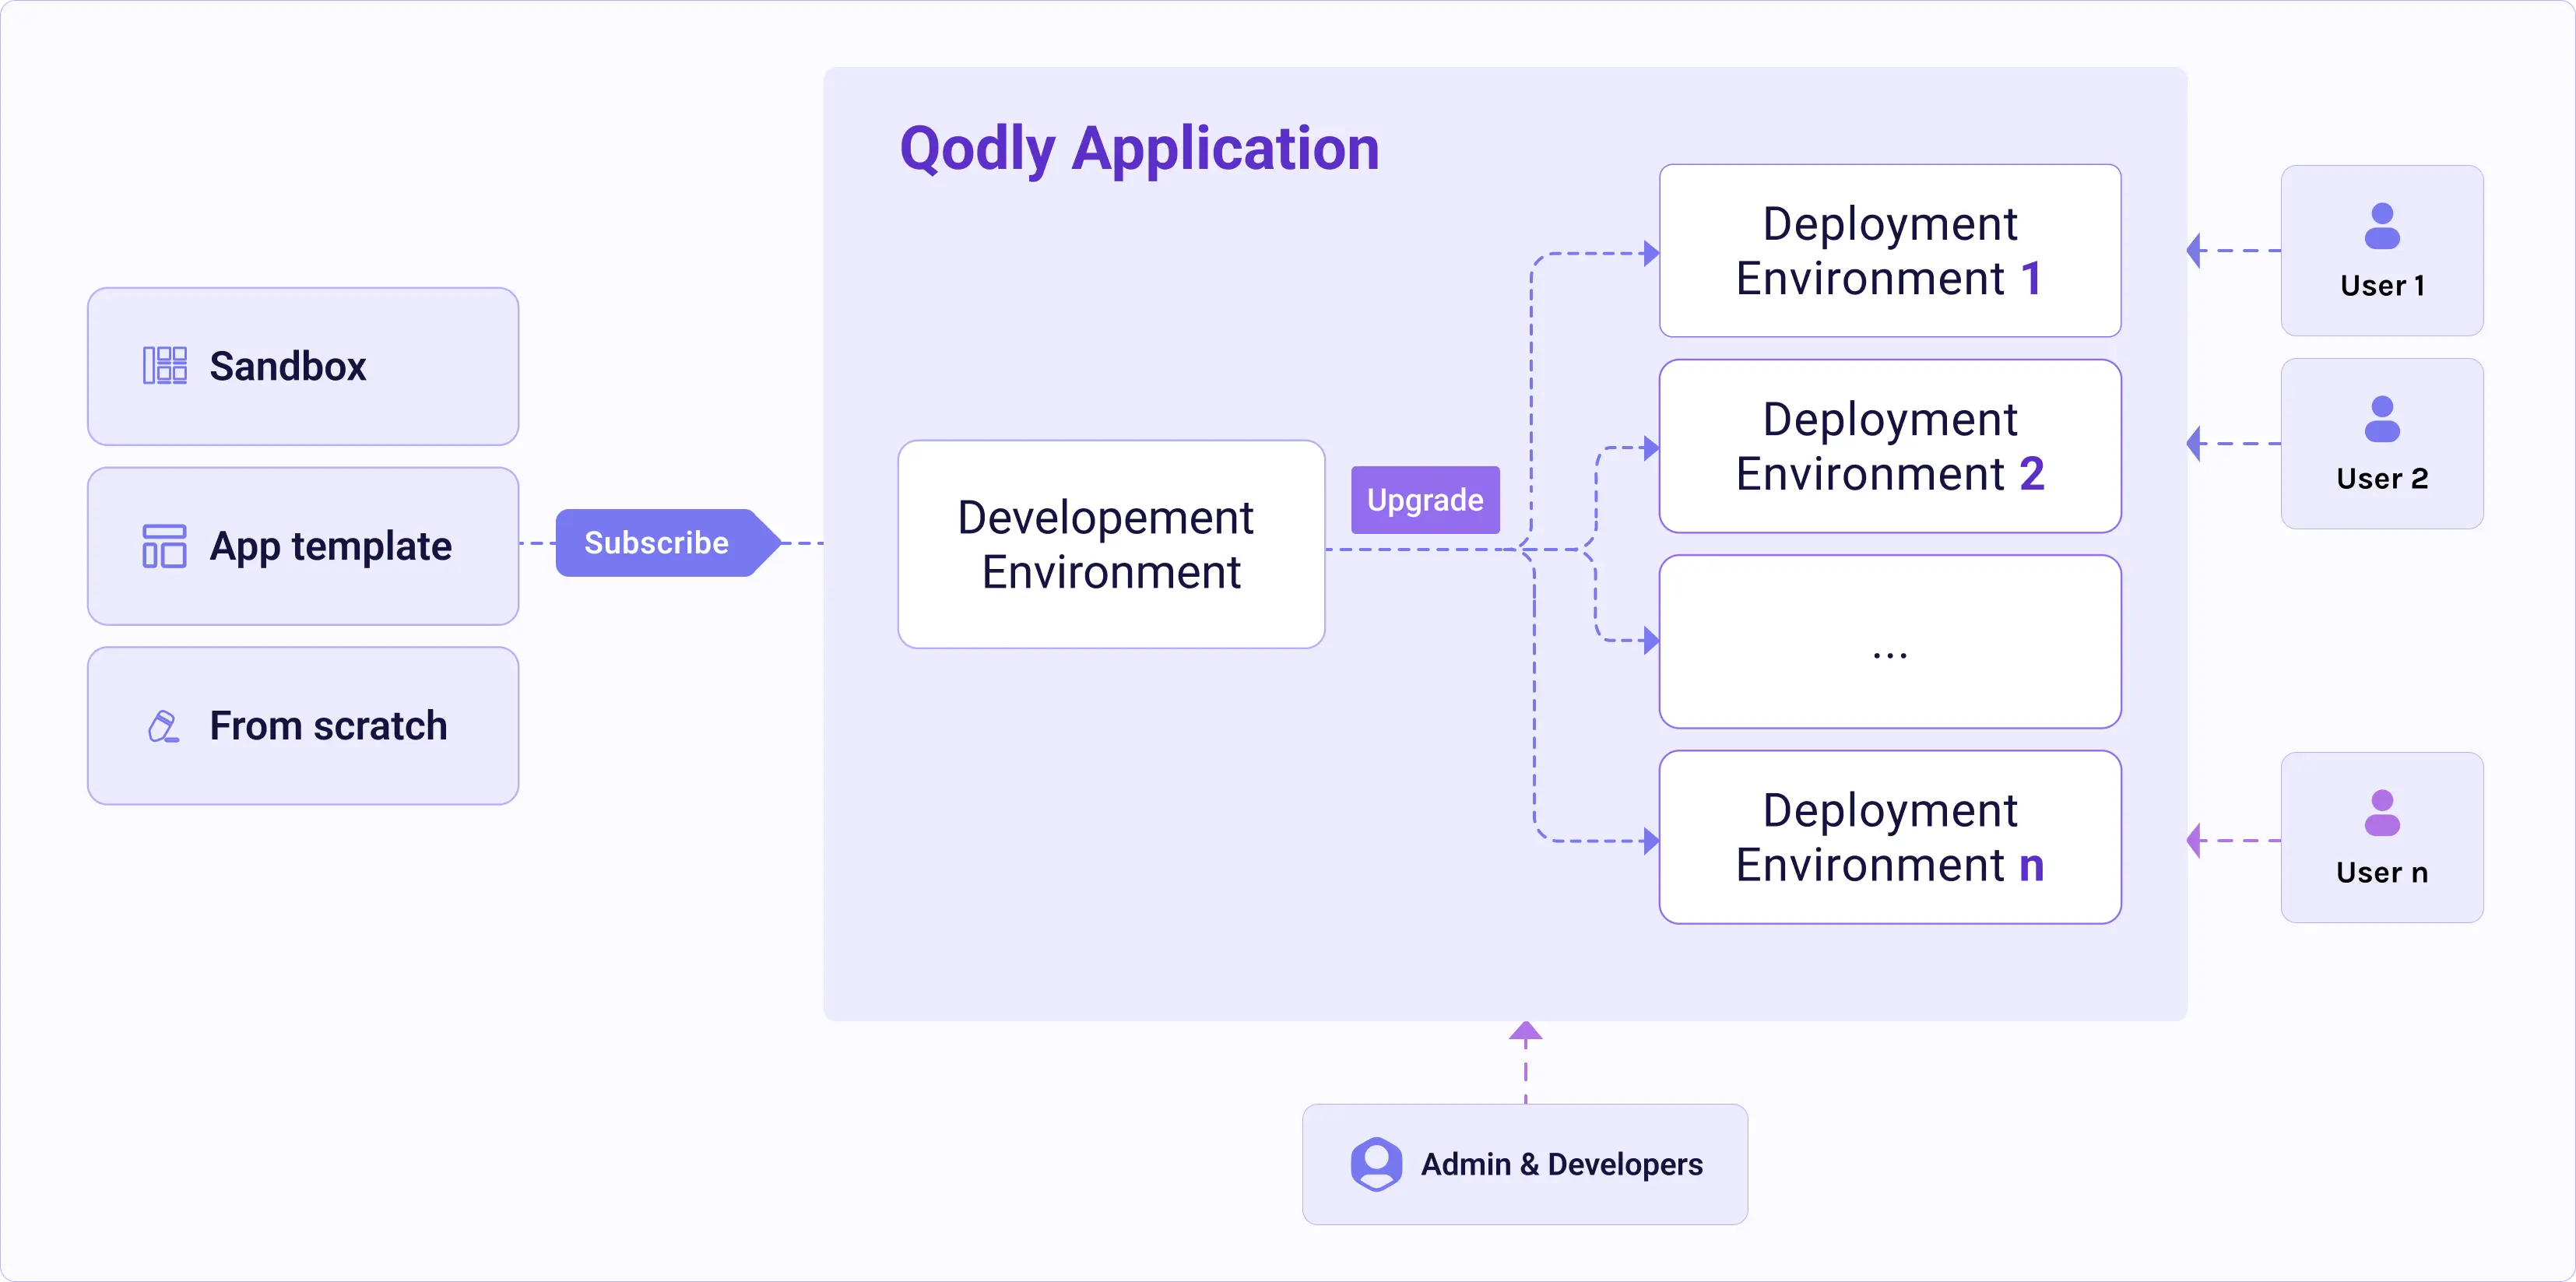Click the User n text label
The width and height of the screenshot is (2576, 1282).
pyautogui.click(x=2382, y=873)
